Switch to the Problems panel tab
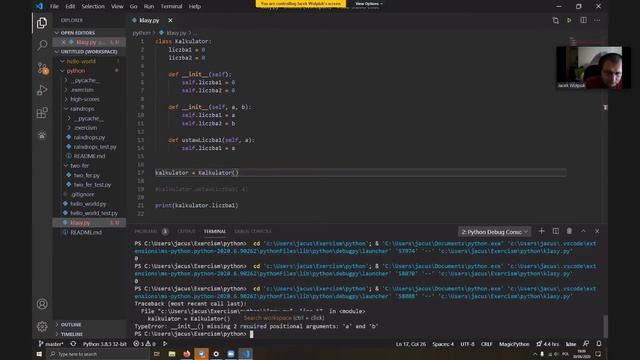The width and height of the screenshot is (640, 360). [146, 231]
